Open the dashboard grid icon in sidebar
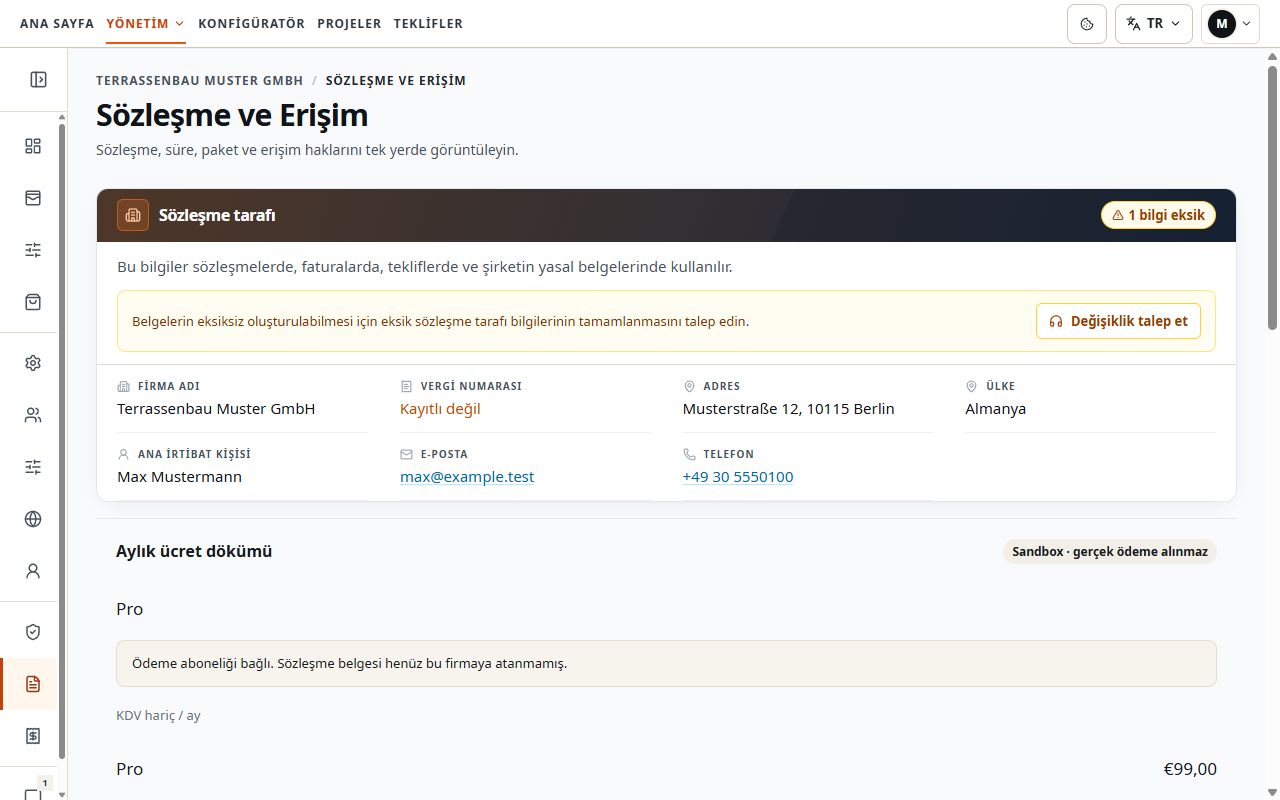 pyautogui.click(x=33, y=146)
